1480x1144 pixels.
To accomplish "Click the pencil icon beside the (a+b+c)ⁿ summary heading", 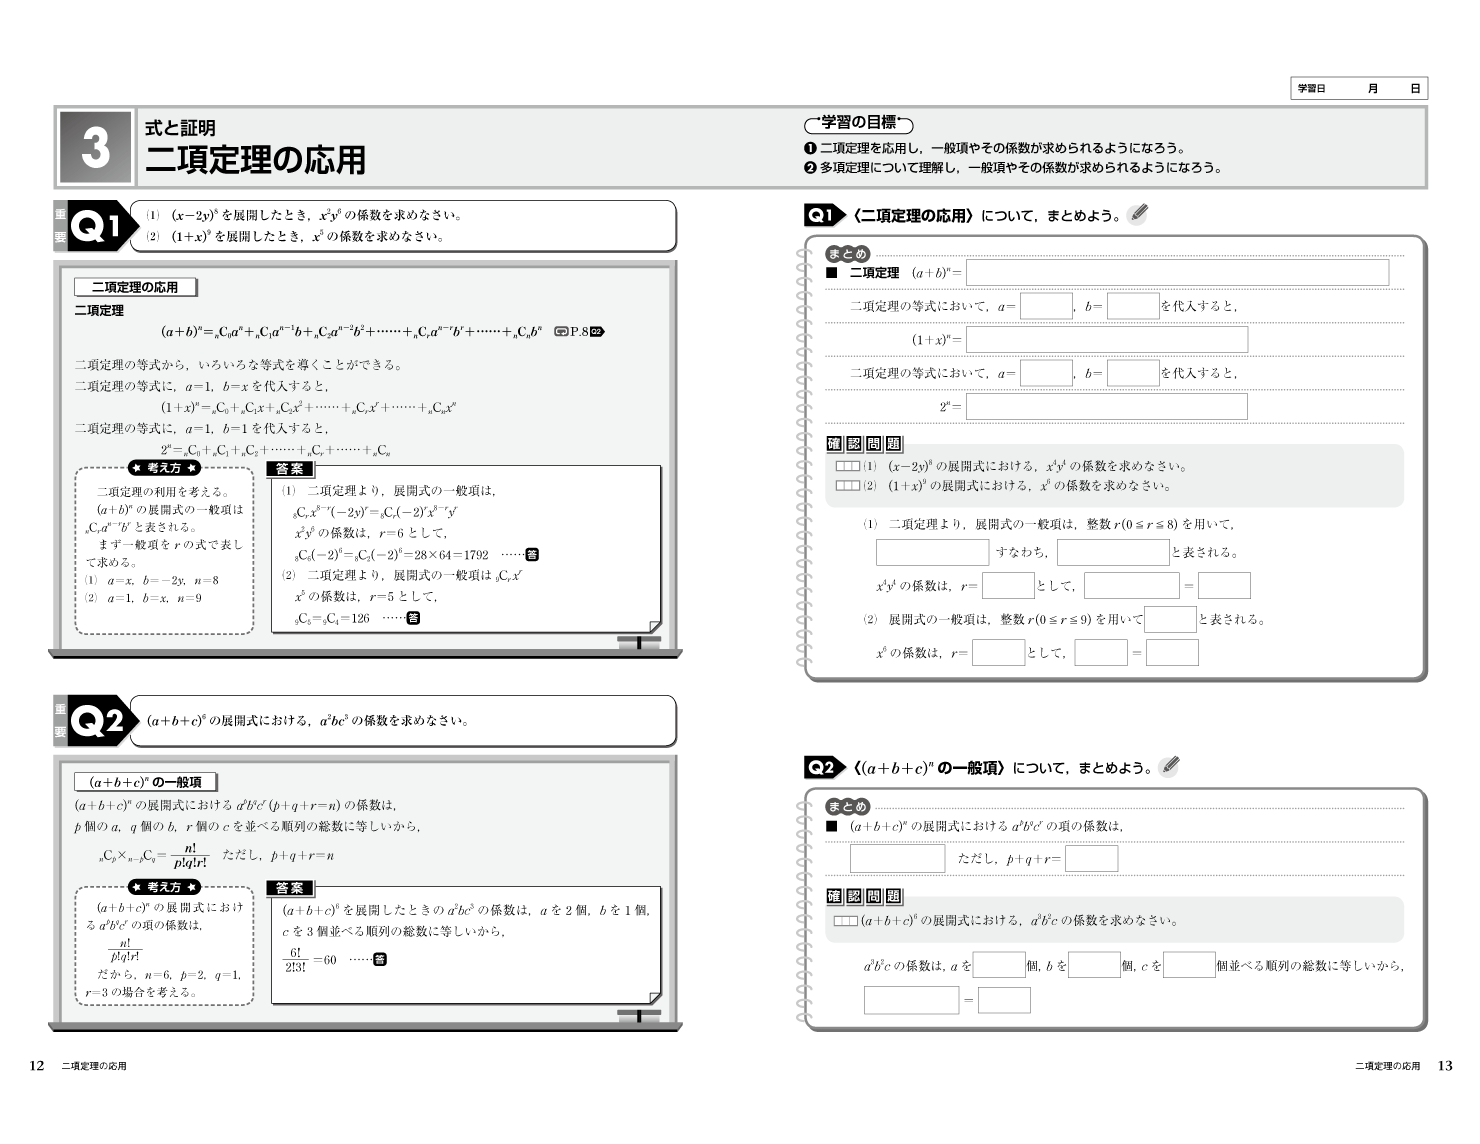I will tap(1169, 766).
